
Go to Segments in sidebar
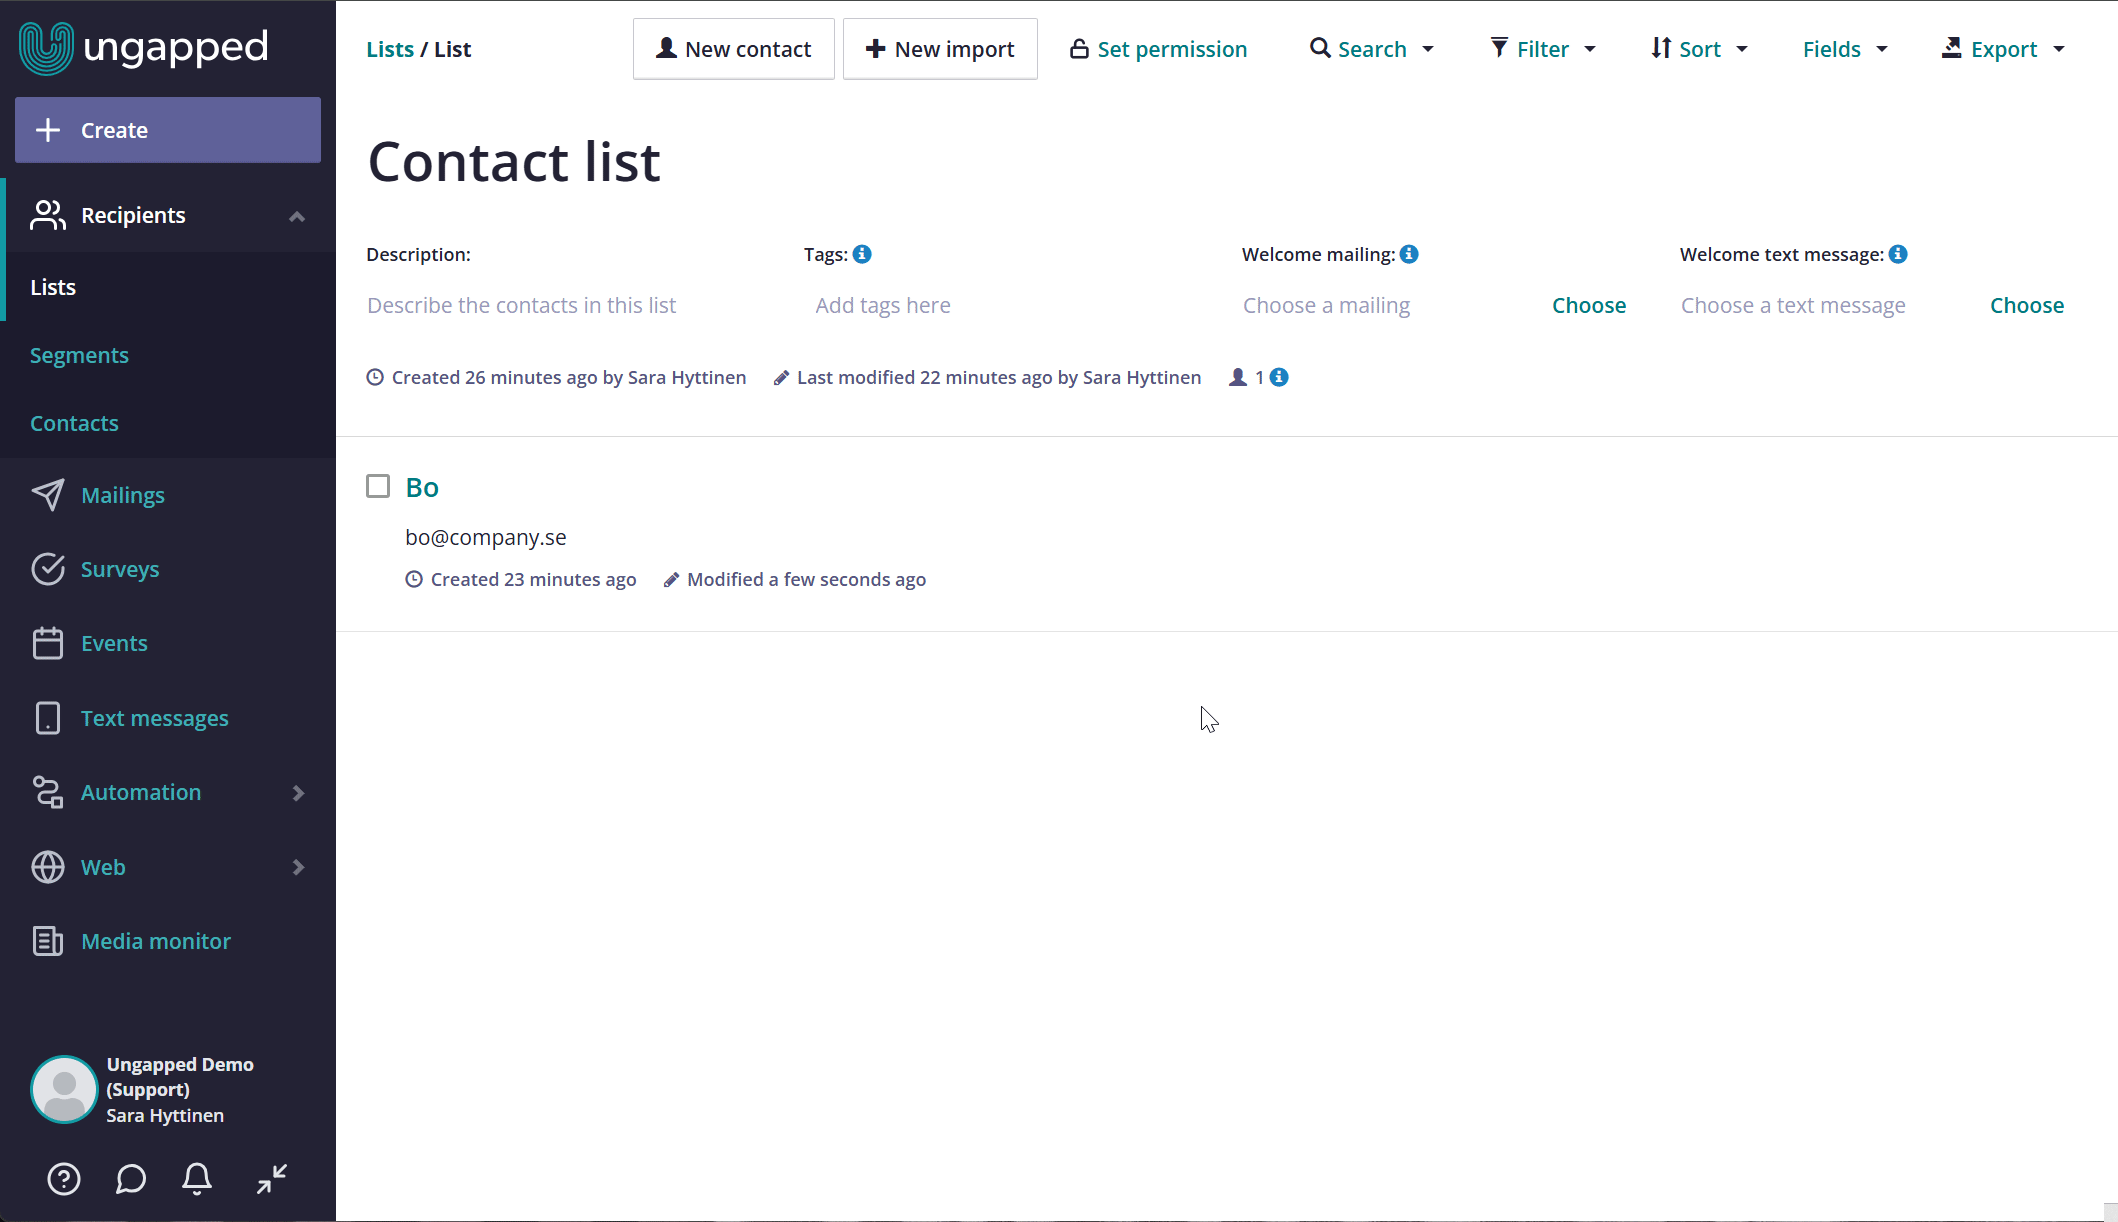coord(79,355)
